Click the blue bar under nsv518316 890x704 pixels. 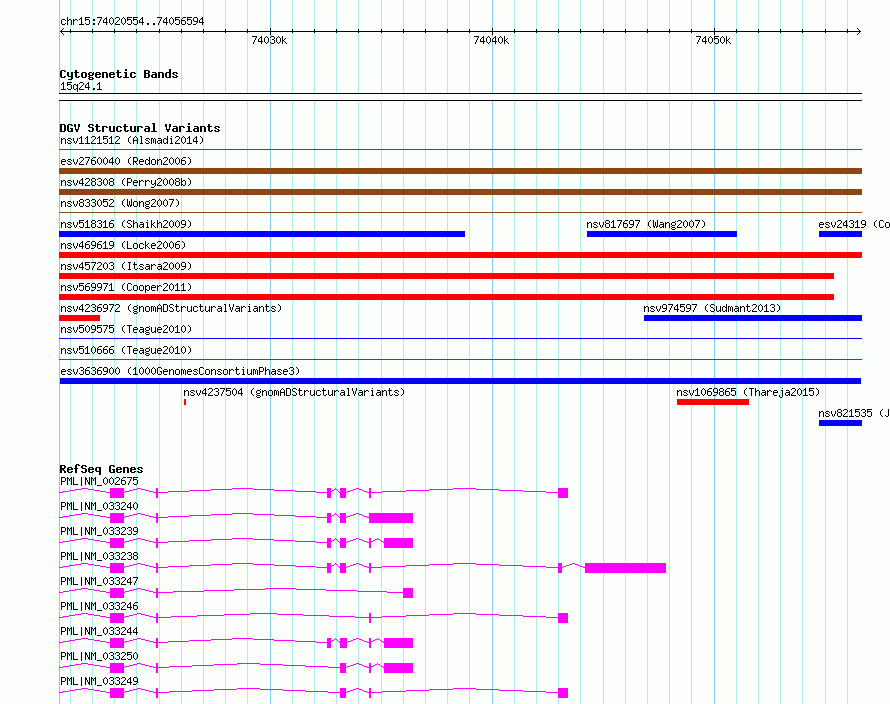point(262,234)
